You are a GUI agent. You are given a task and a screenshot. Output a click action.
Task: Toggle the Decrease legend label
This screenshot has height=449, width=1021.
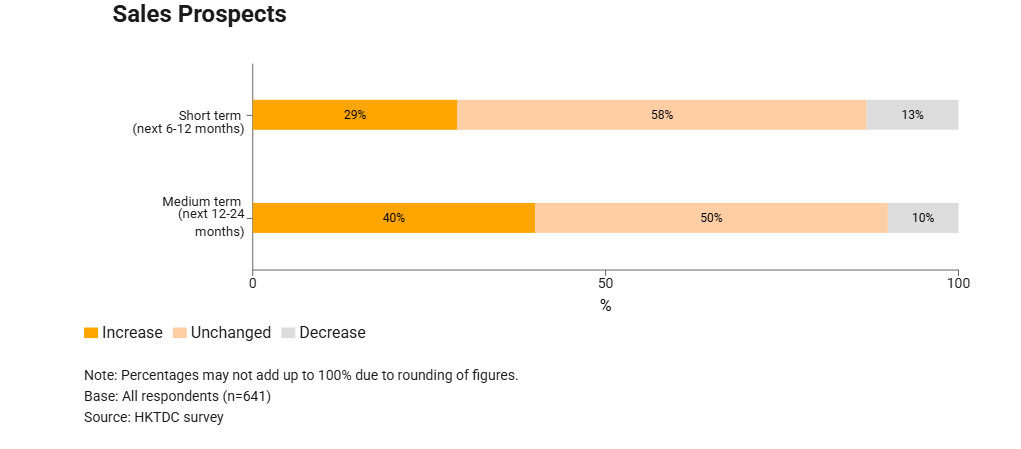pos(332,333)
